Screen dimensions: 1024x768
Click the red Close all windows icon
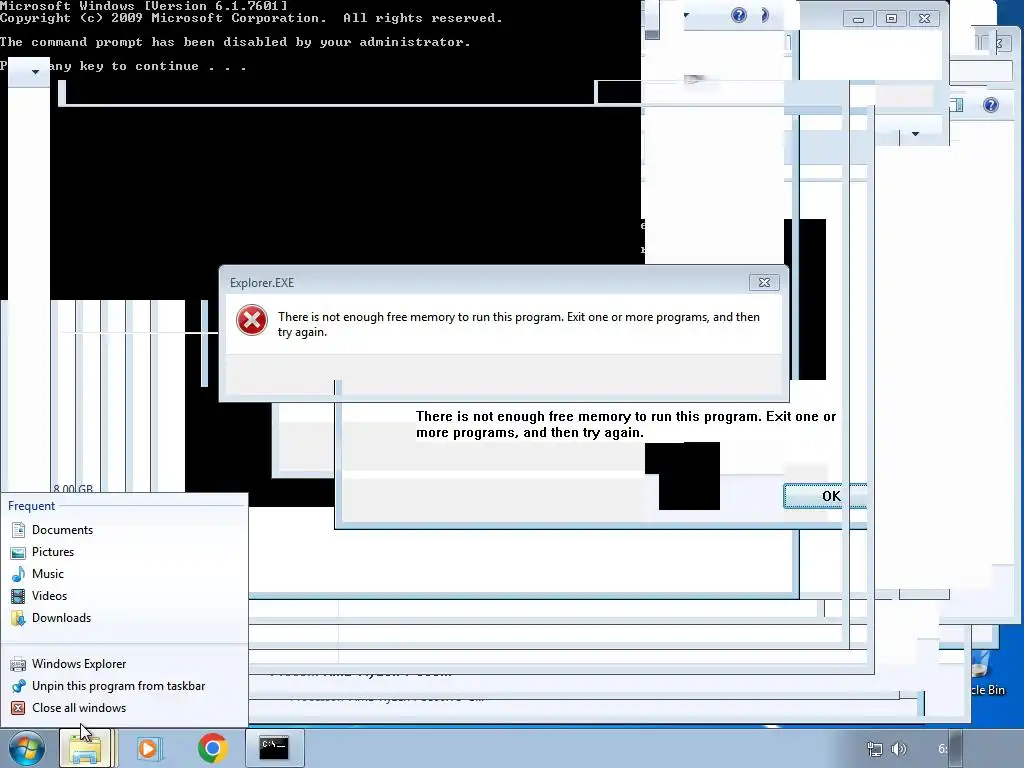tap(18, 708)
